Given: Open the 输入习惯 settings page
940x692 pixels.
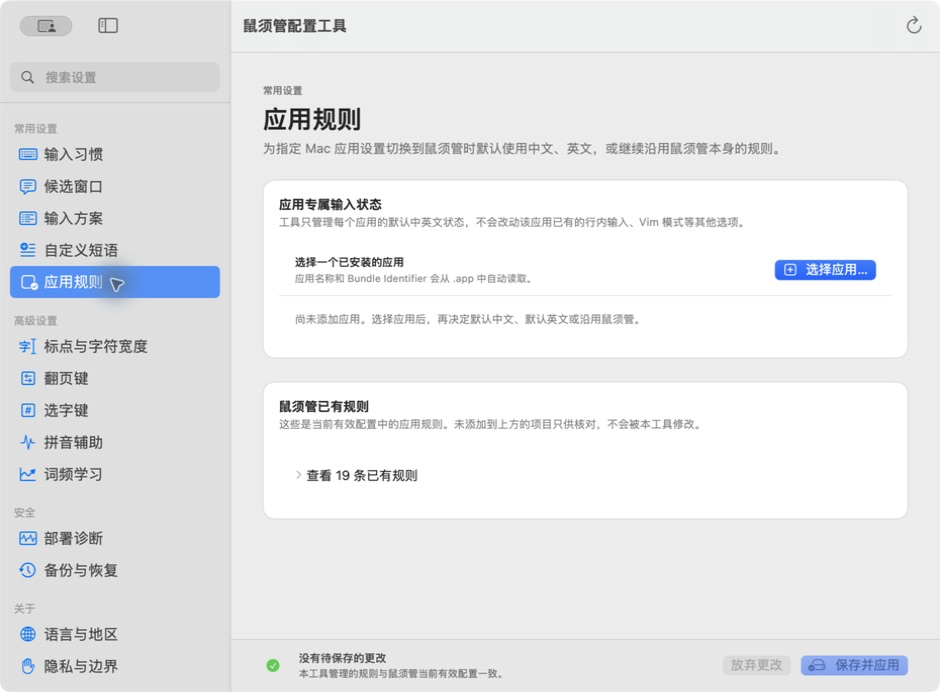Looking at the screenshot, I should coord(115,155).
